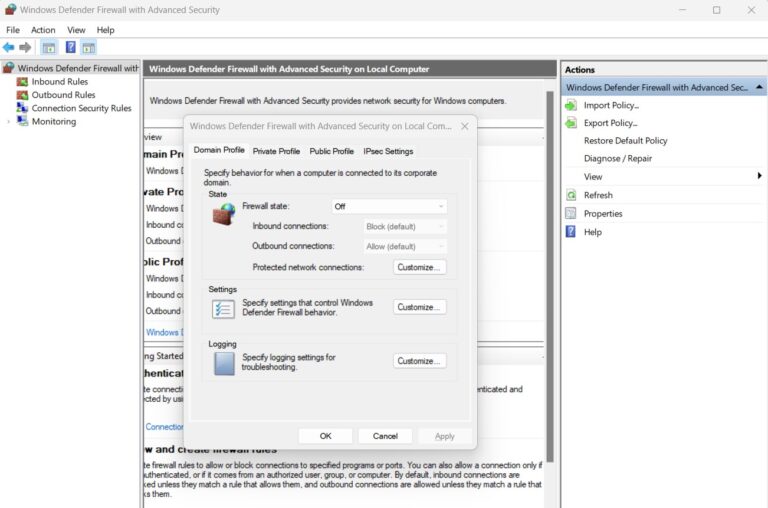The height and width of the screenshot is (508, 768).
Task: Click the Export Policy green icon
Action: click(x=571, y=123)
